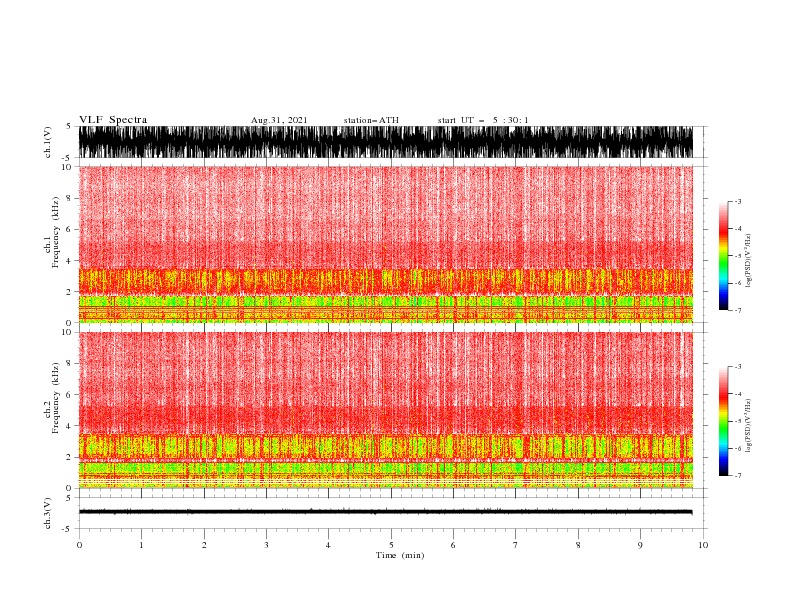Click the time axis tick label "2"
792x612 pixels.
pyautogui.click(x=204, y=545)
